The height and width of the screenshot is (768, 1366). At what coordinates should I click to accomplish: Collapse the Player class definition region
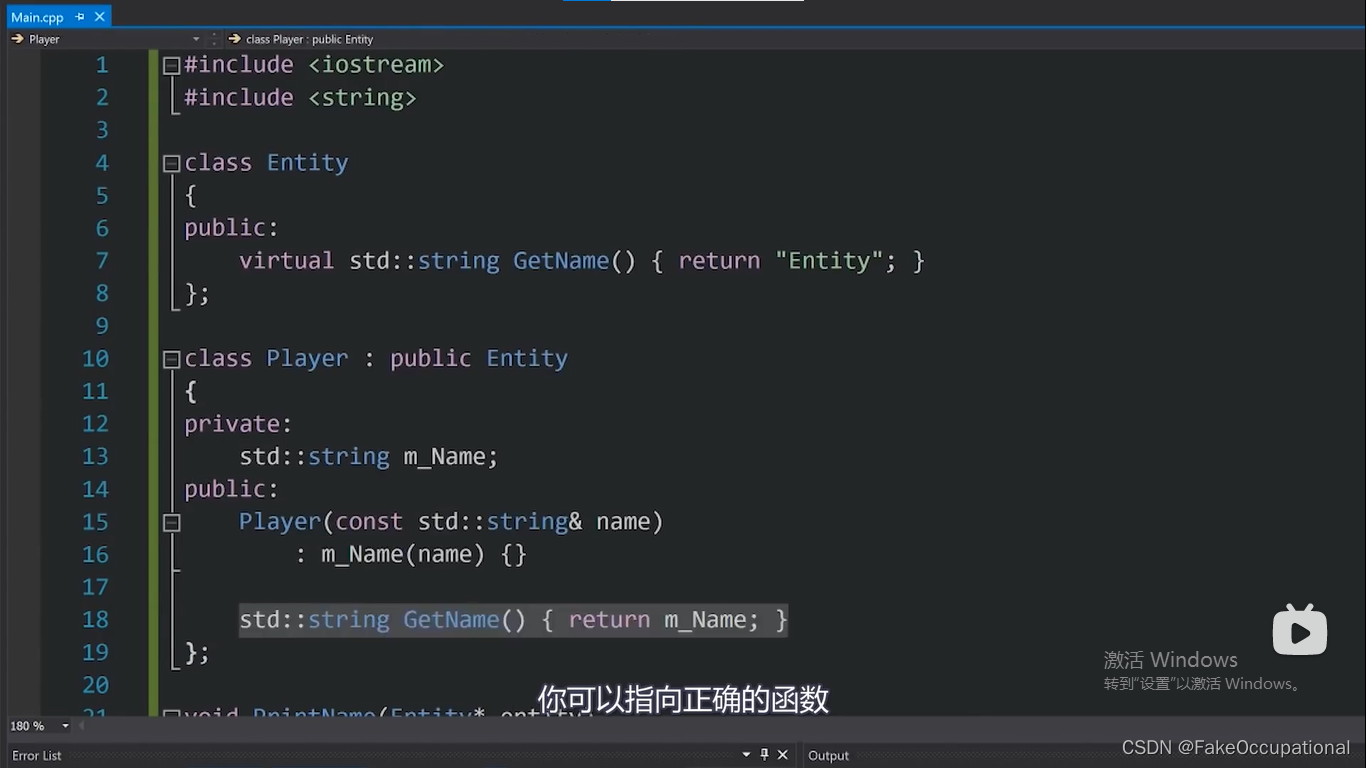point(170,358)
